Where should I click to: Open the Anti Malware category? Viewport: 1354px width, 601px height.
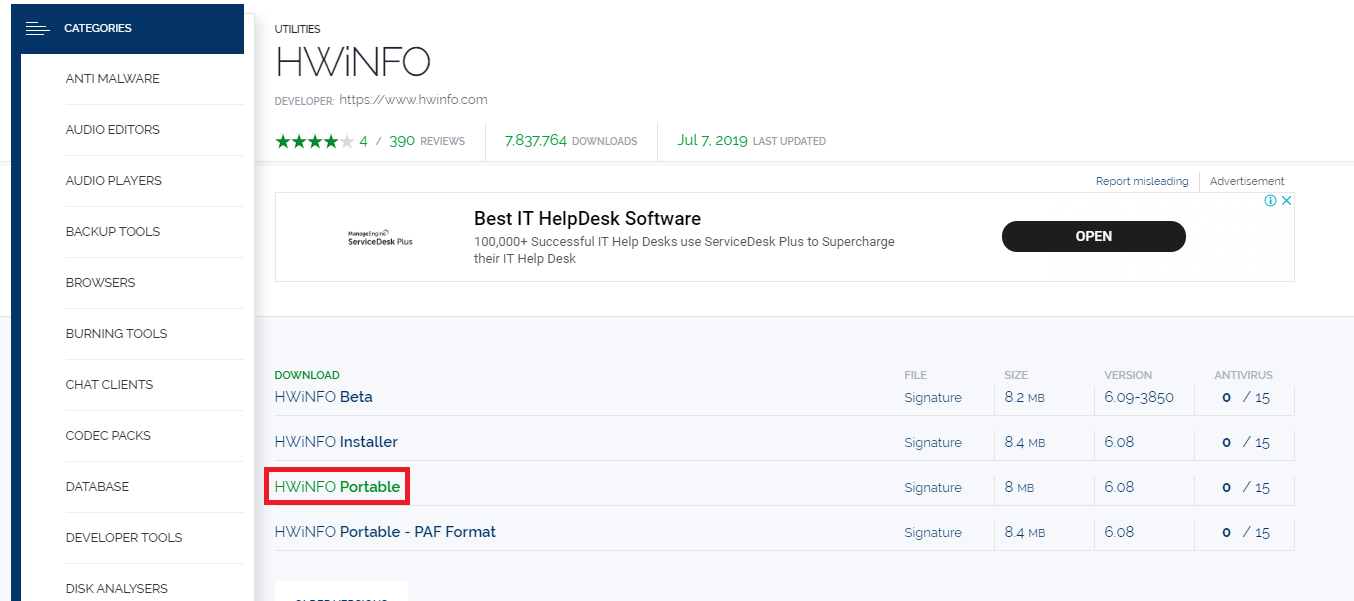(x=112, y=79)
